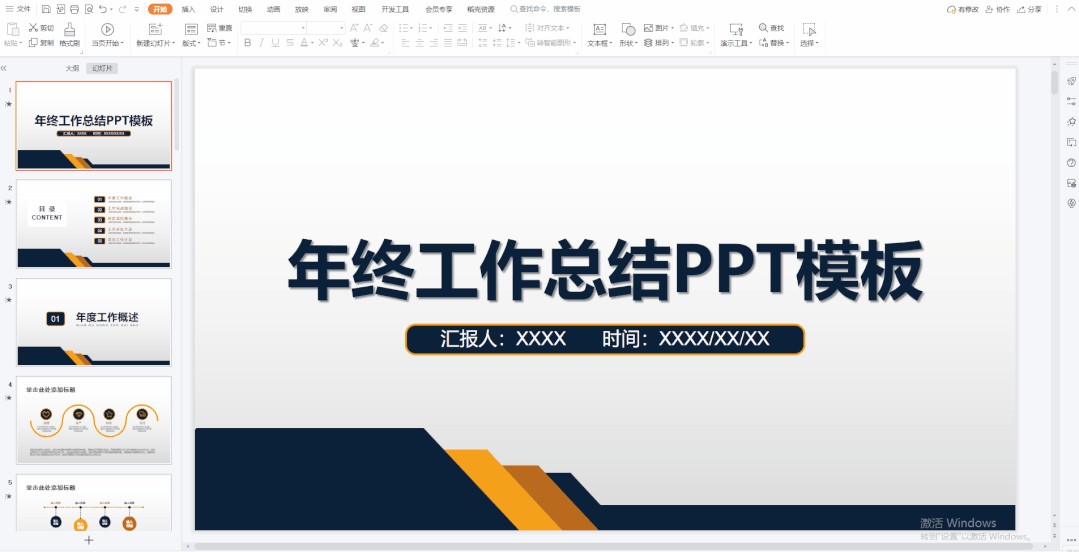
Task: Open the font name dropdown box
Action: (x=288, y=28)
